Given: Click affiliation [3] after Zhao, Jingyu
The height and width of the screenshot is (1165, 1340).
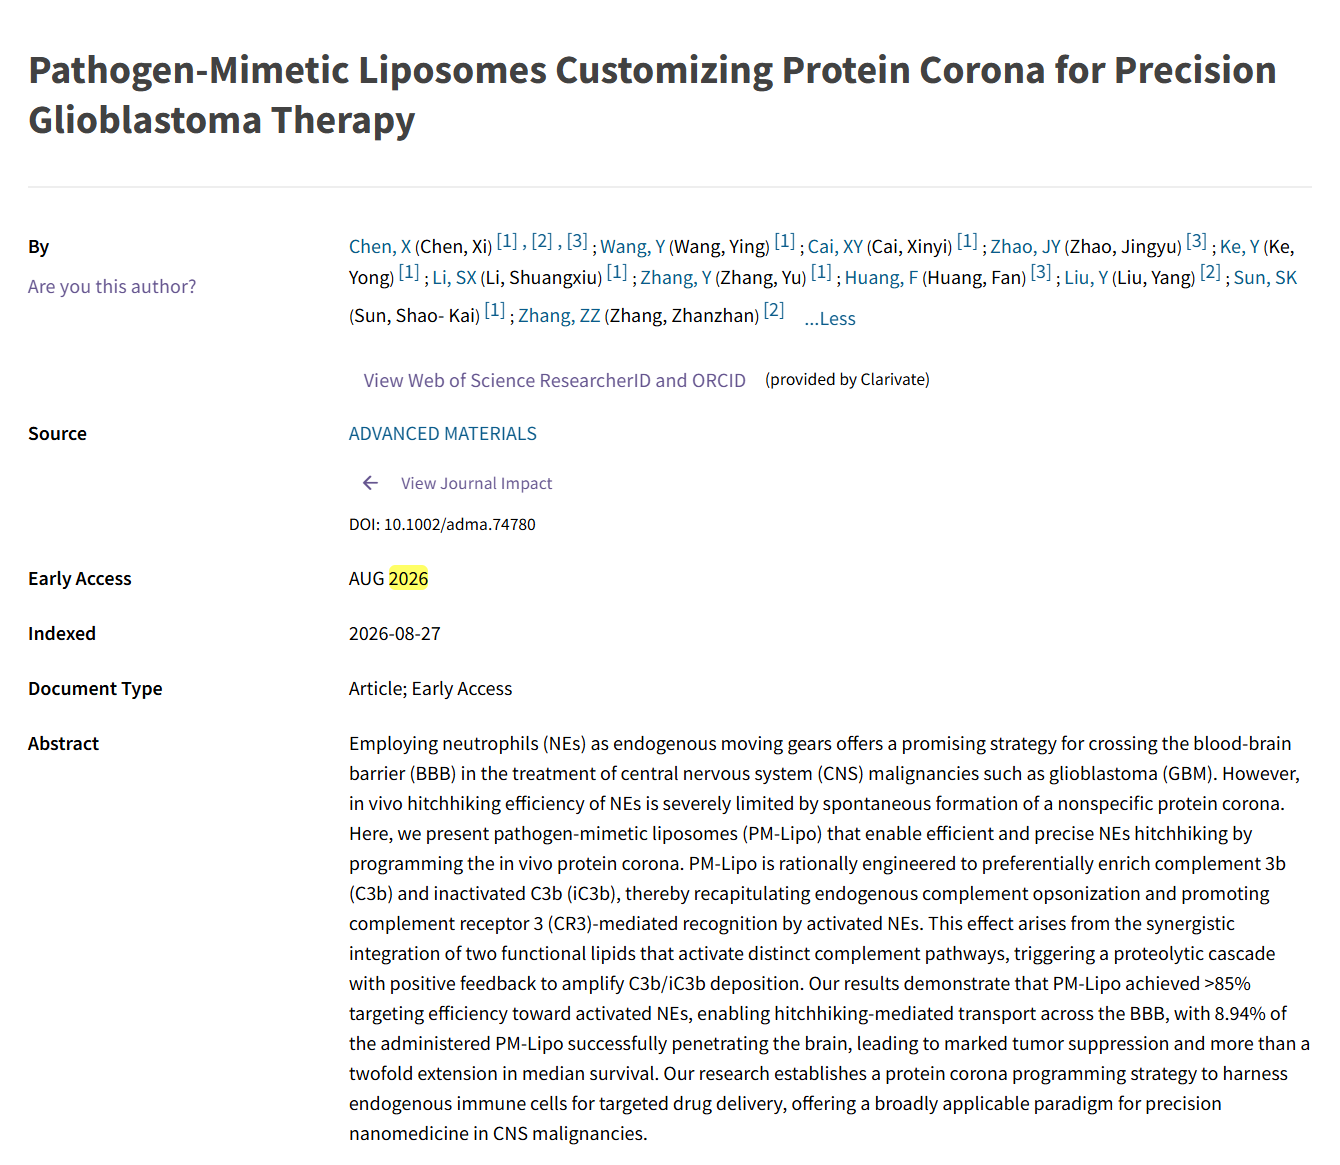Looking at the screenshot, I should (x=1196, y=241).
